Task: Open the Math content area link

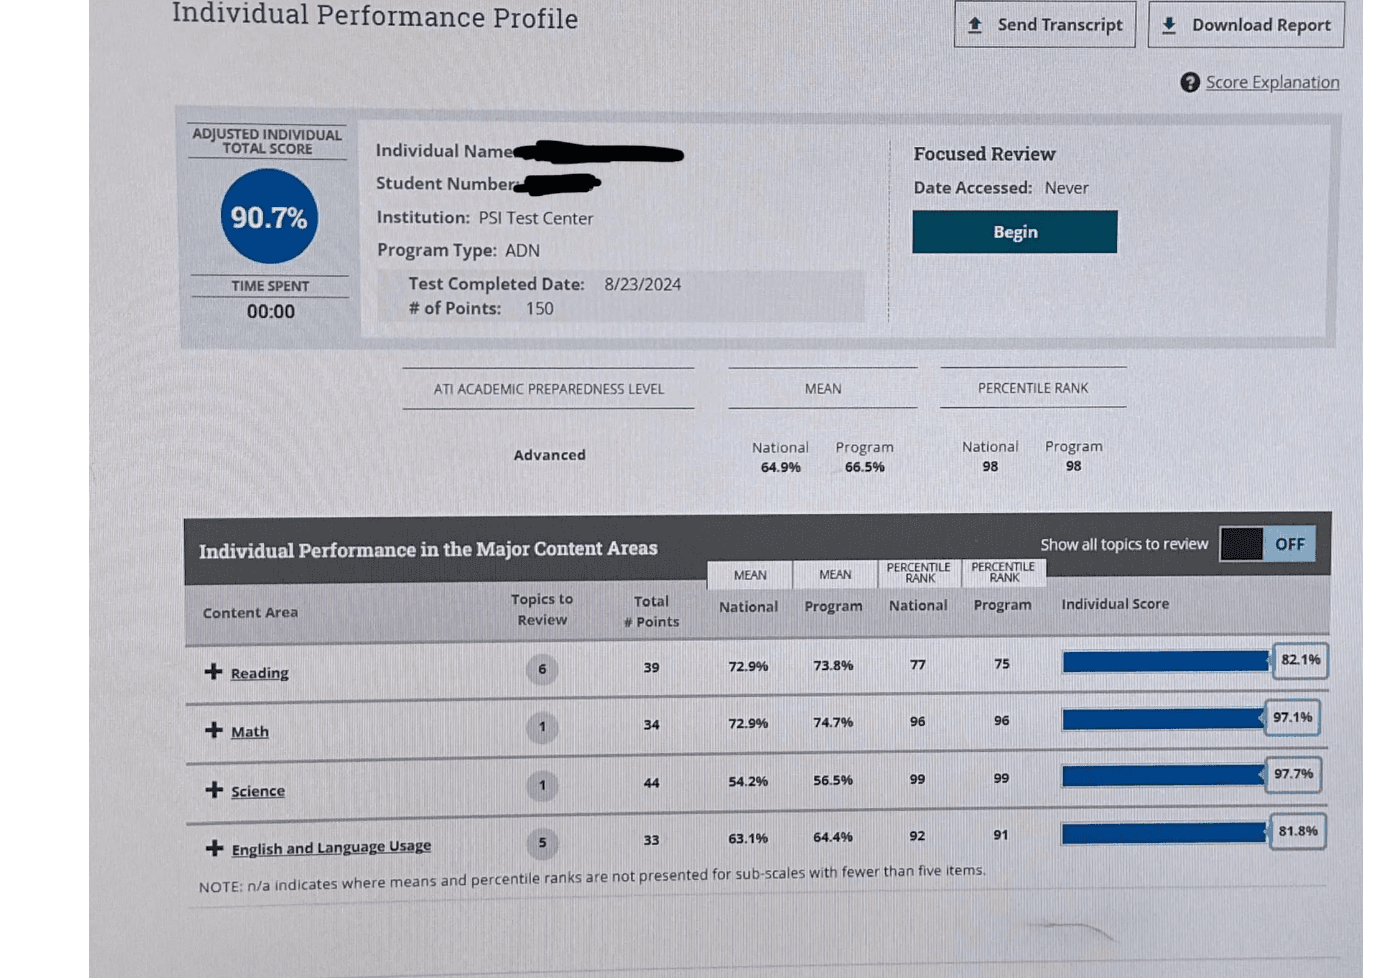Action: tap(250, 732)
